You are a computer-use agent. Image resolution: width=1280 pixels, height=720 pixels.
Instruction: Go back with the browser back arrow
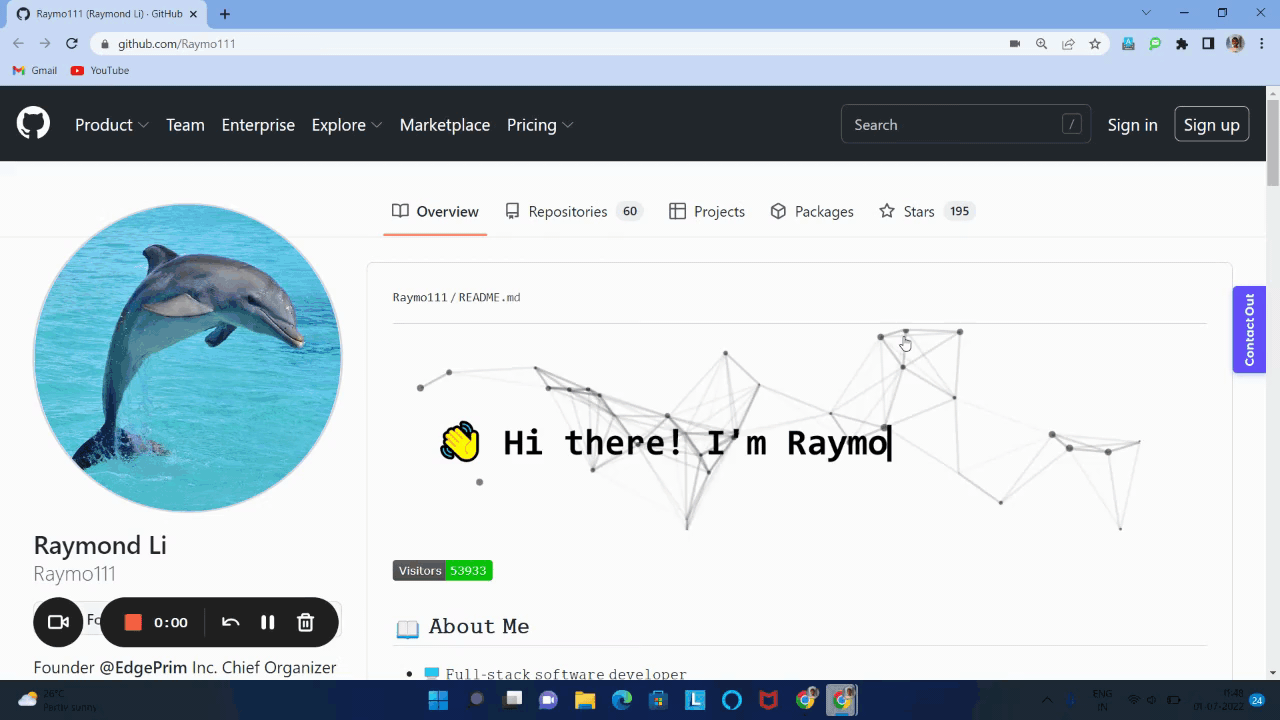pyautogui.click(x=18, y=44)
